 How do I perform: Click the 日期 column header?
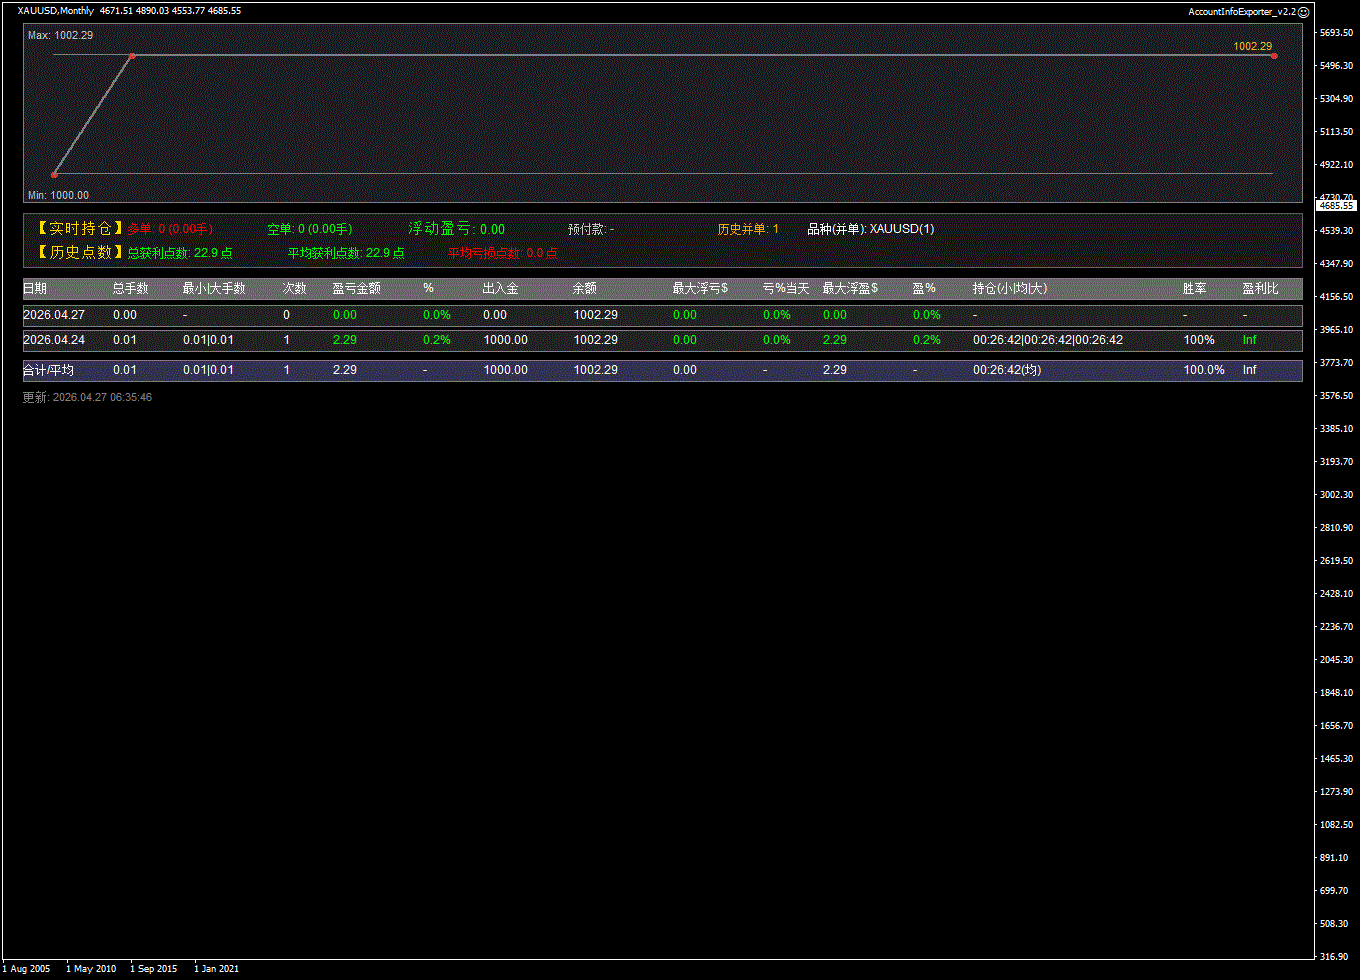point(35,289)
